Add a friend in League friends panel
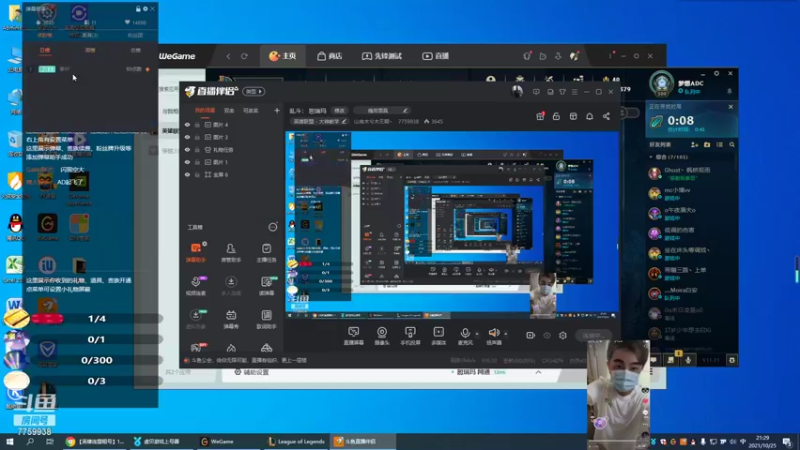The image size is (800, 450). coord(694,145)
